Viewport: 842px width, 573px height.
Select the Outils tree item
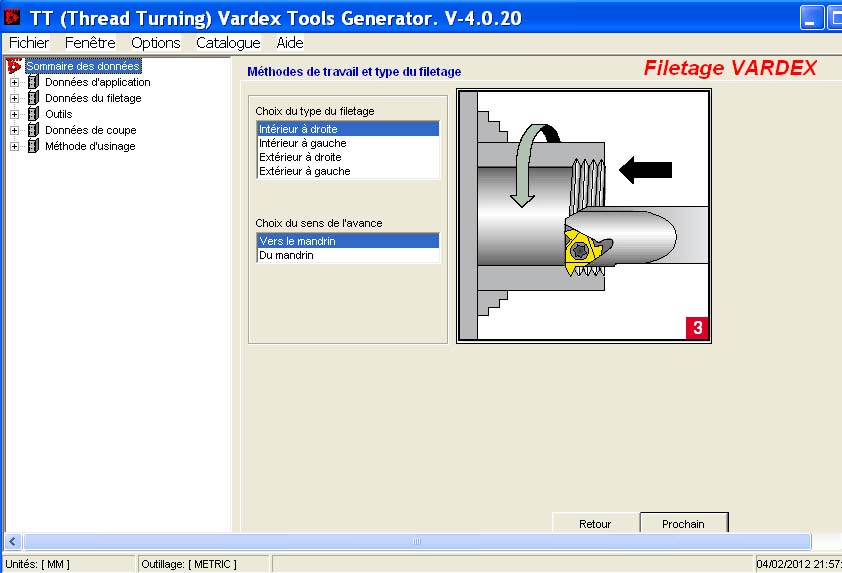click(x=59, y=114)
